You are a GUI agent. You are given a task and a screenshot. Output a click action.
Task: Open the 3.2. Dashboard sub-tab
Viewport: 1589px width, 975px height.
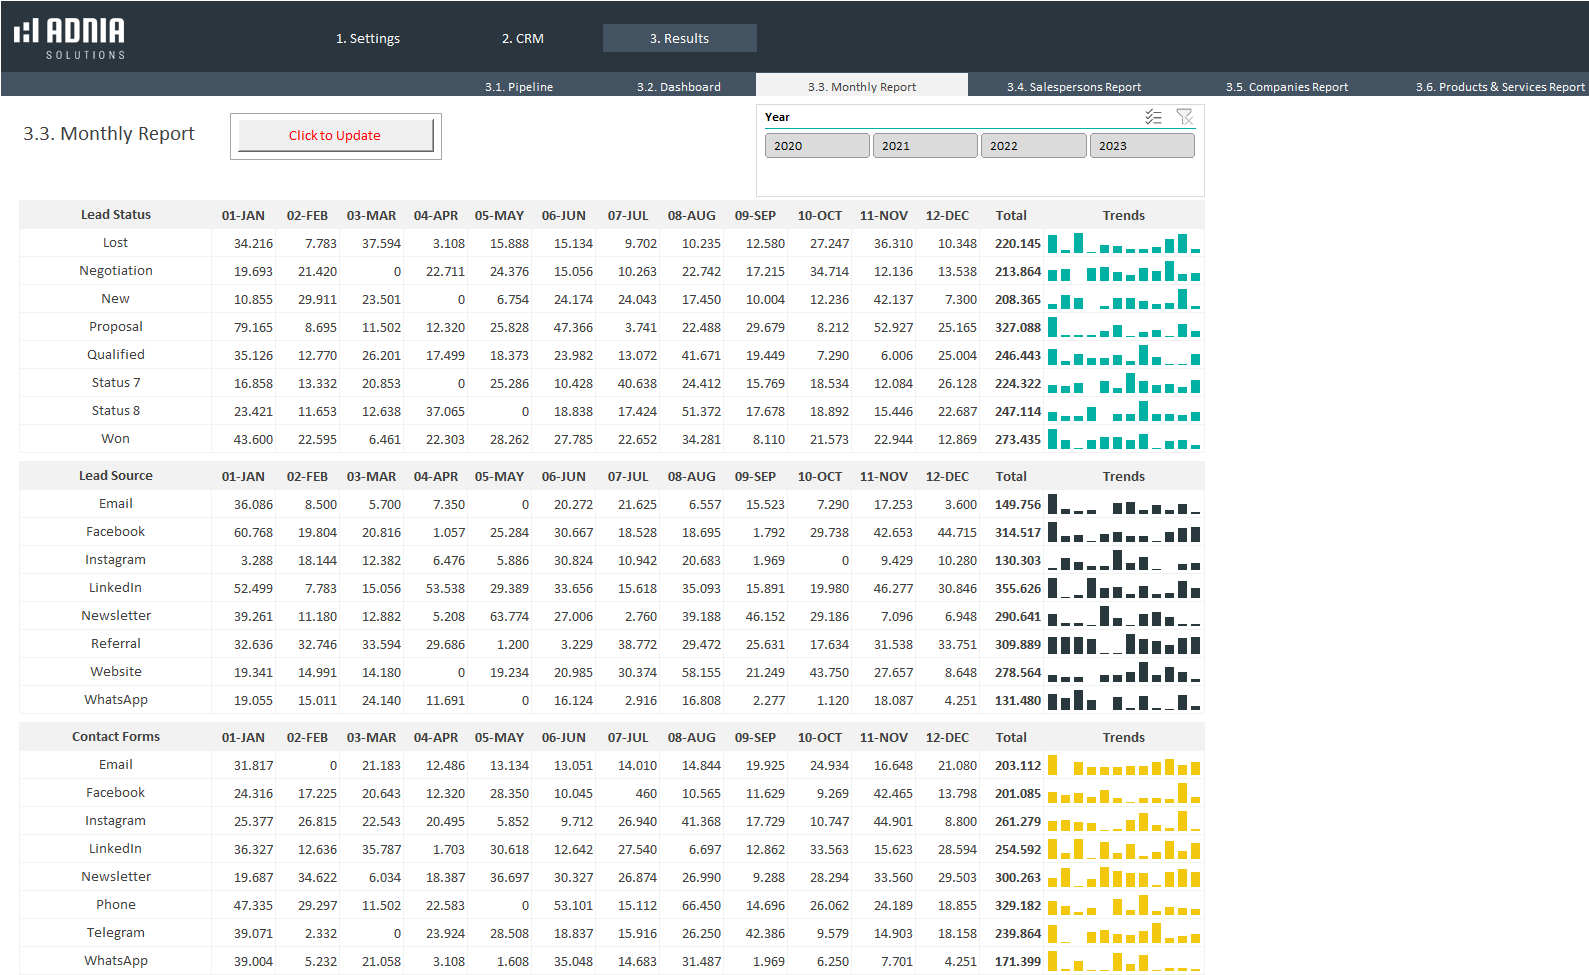coord(679,87)
